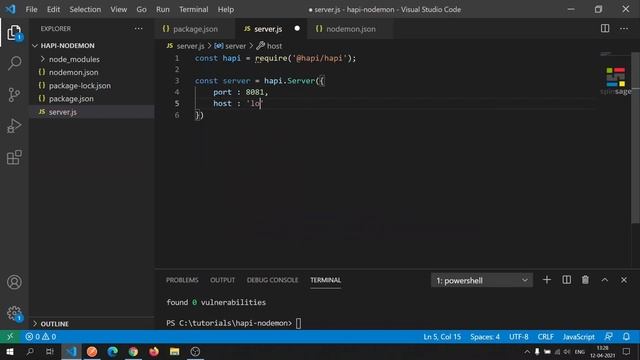
Task: Open the Extensions view
Action: point(14,157)
